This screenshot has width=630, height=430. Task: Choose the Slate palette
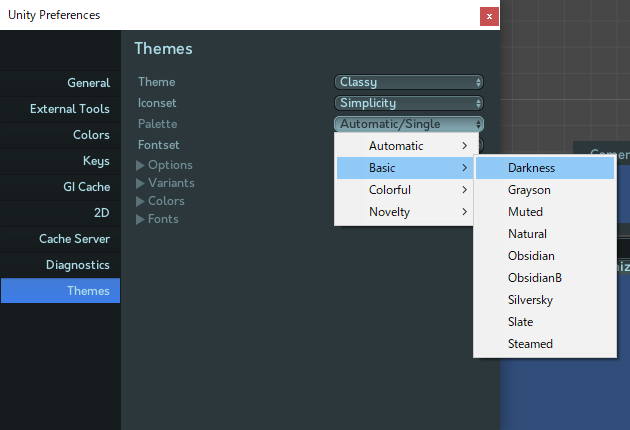point(545,322)
